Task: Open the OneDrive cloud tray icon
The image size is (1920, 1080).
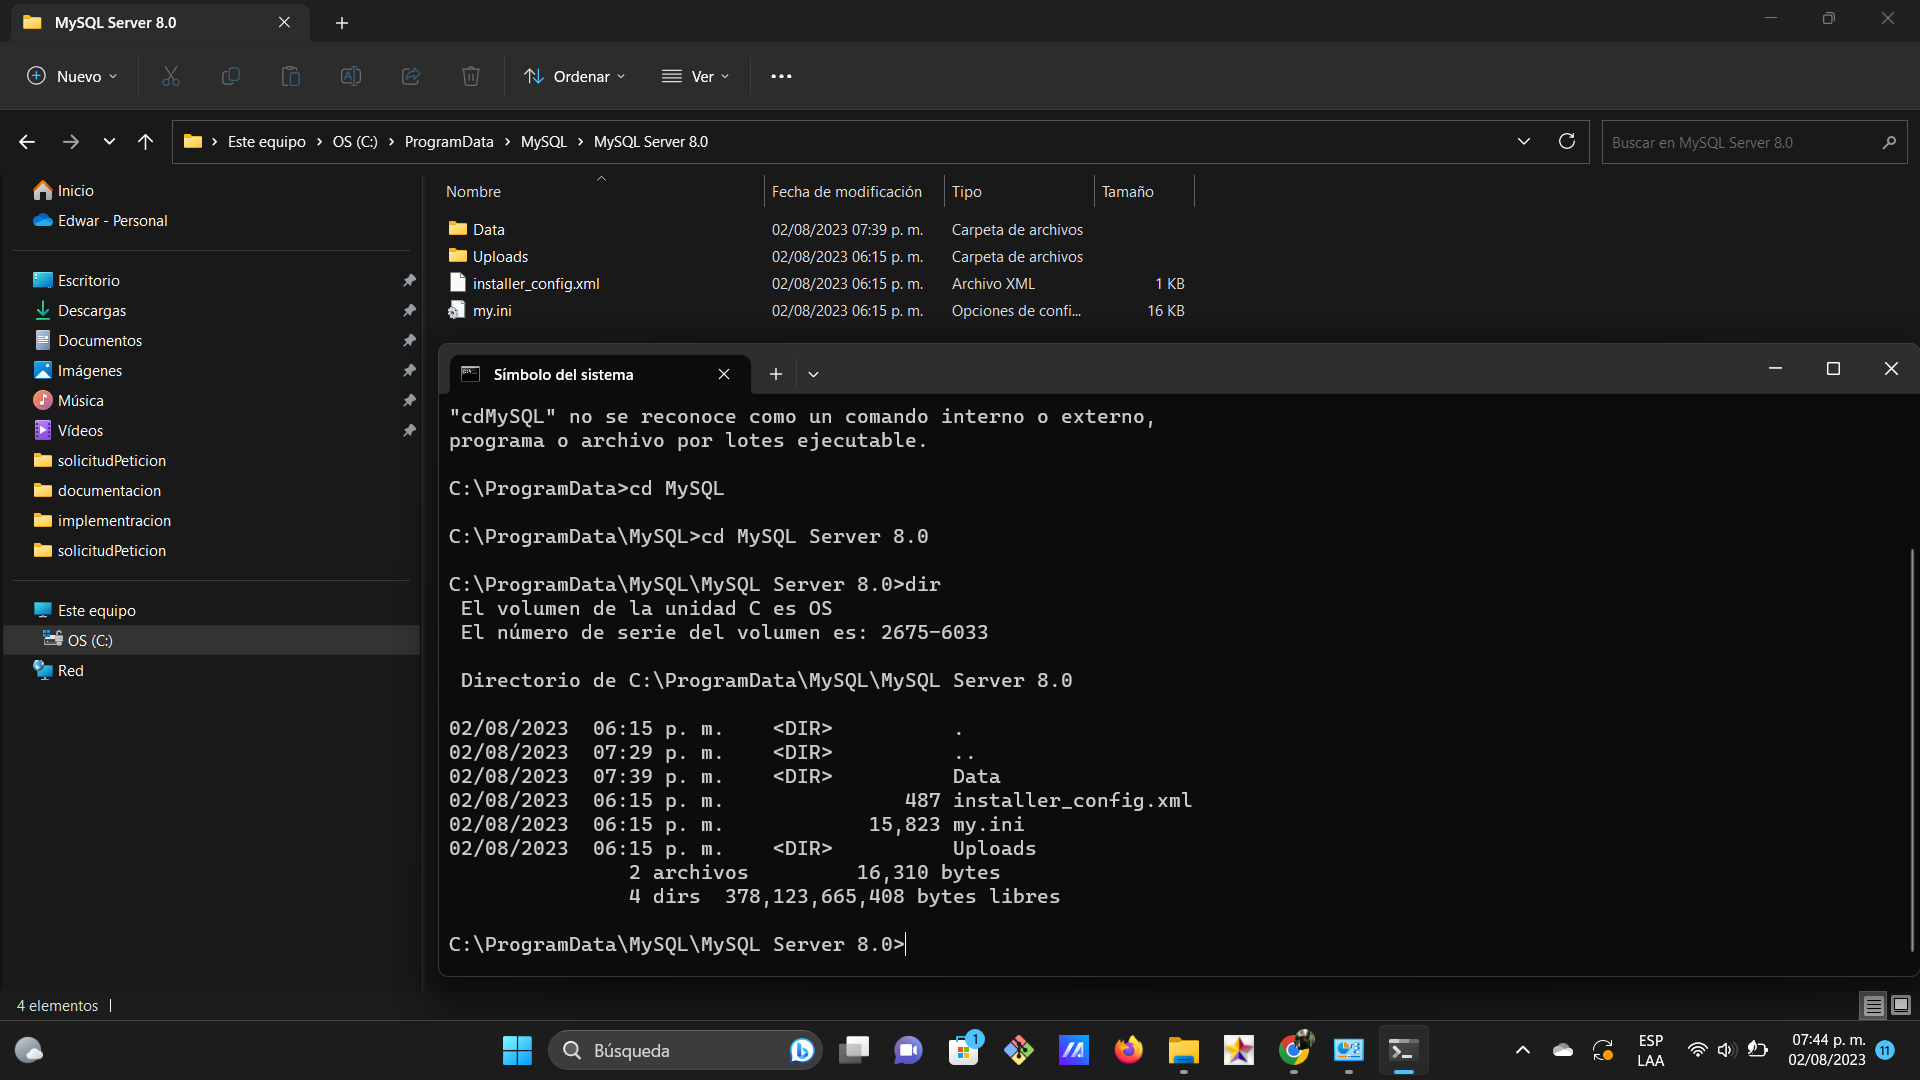Action: pyautogui.click(x=1562, y=1050)
